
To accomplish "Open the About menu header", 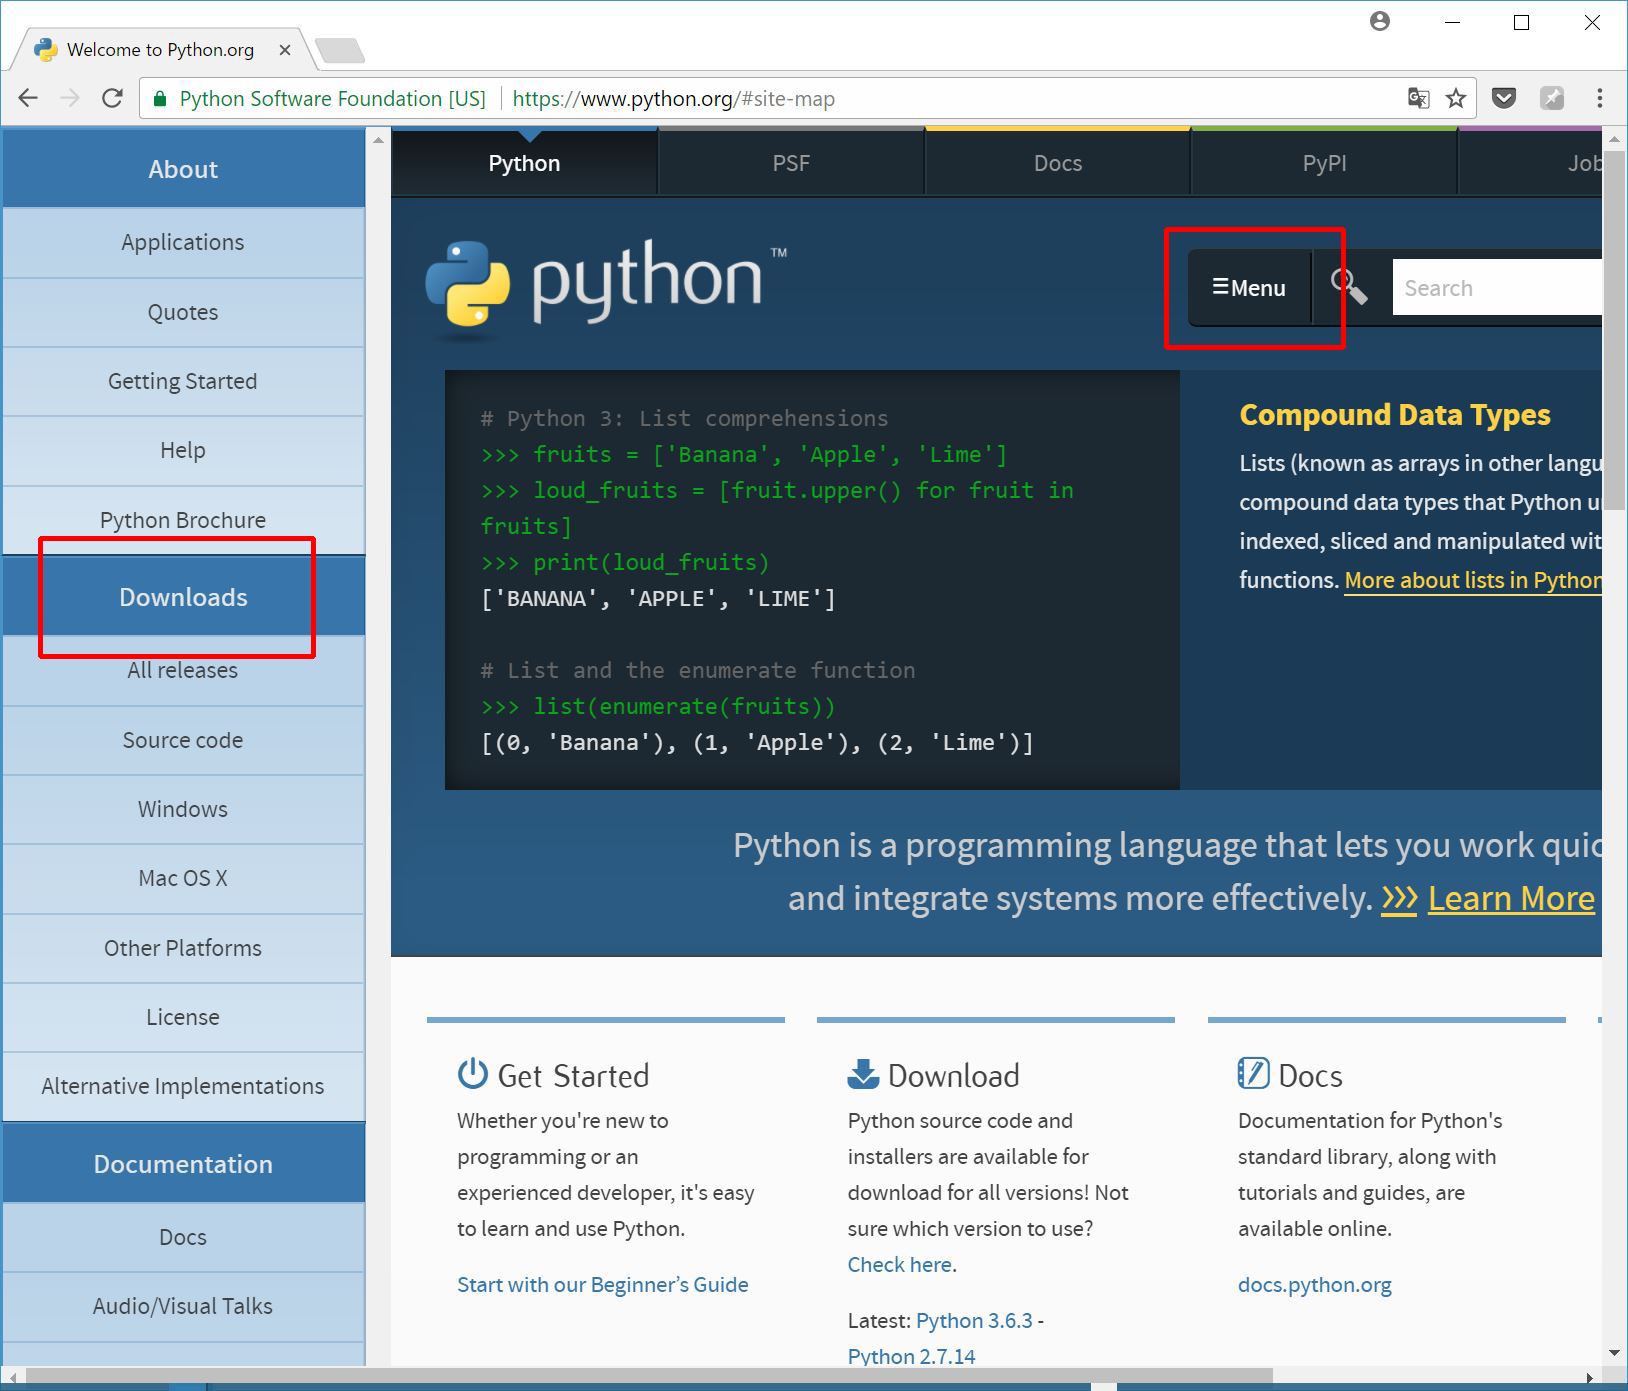I will point(183,169).
